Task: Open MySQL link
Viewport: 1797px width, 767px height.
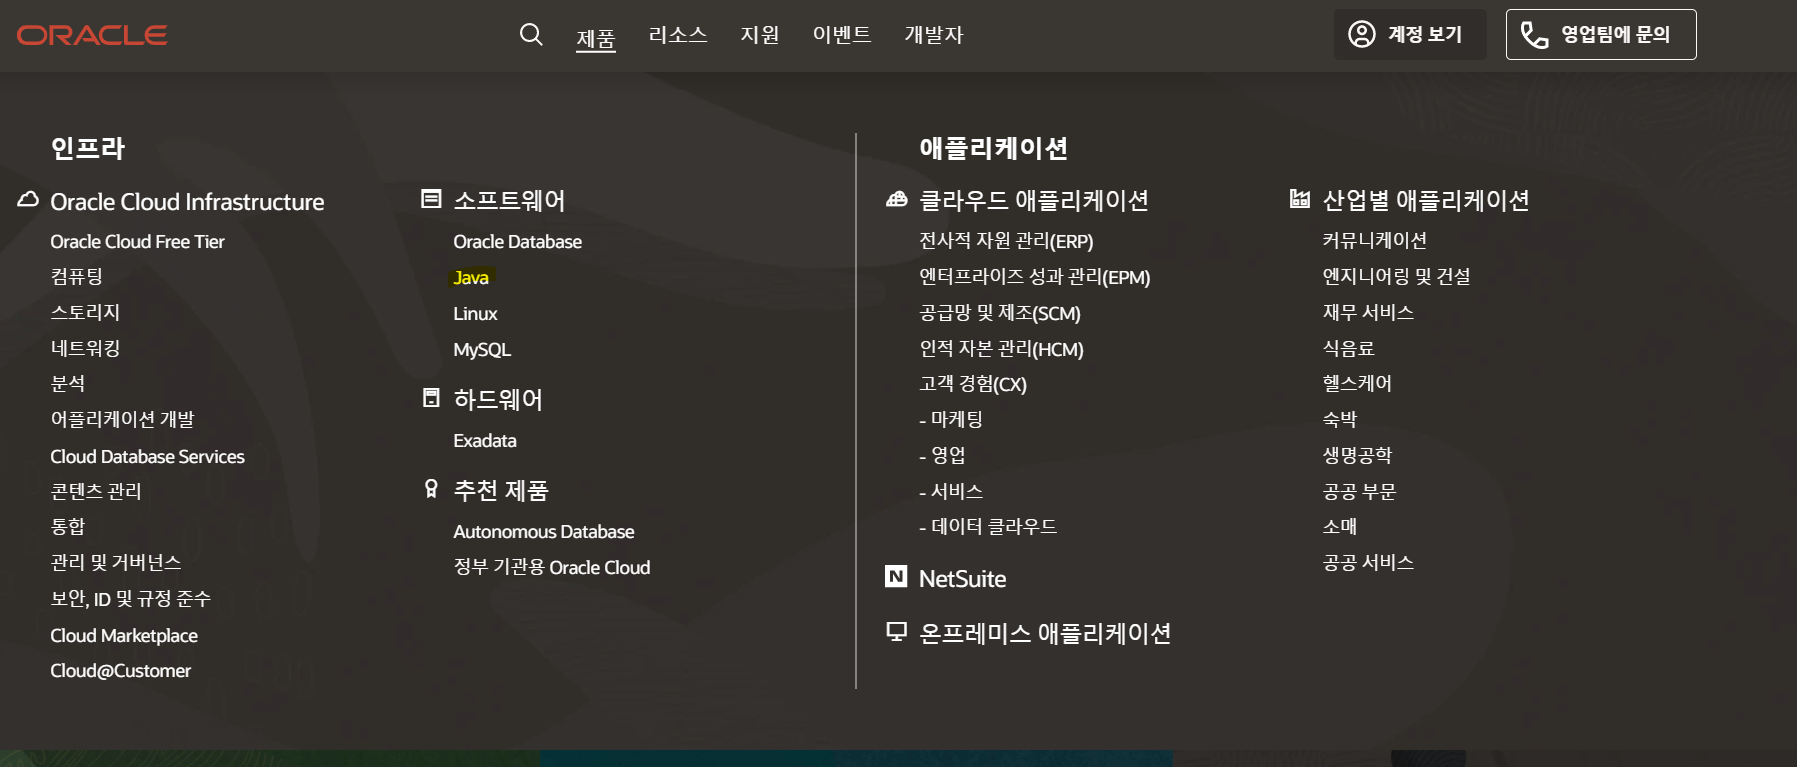Action: click(482, 350)
